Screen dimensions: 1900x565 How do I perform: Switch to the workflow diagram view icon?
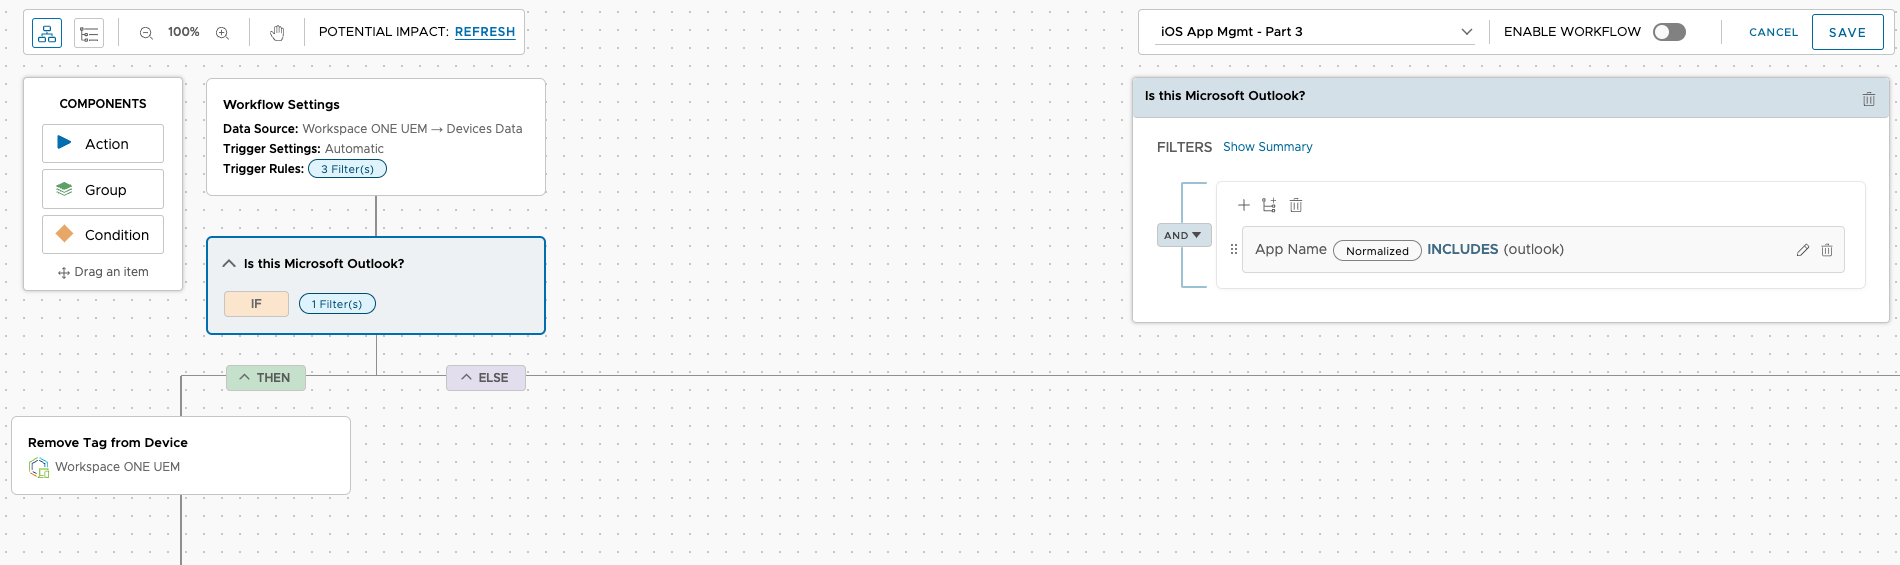coord(47,33)
